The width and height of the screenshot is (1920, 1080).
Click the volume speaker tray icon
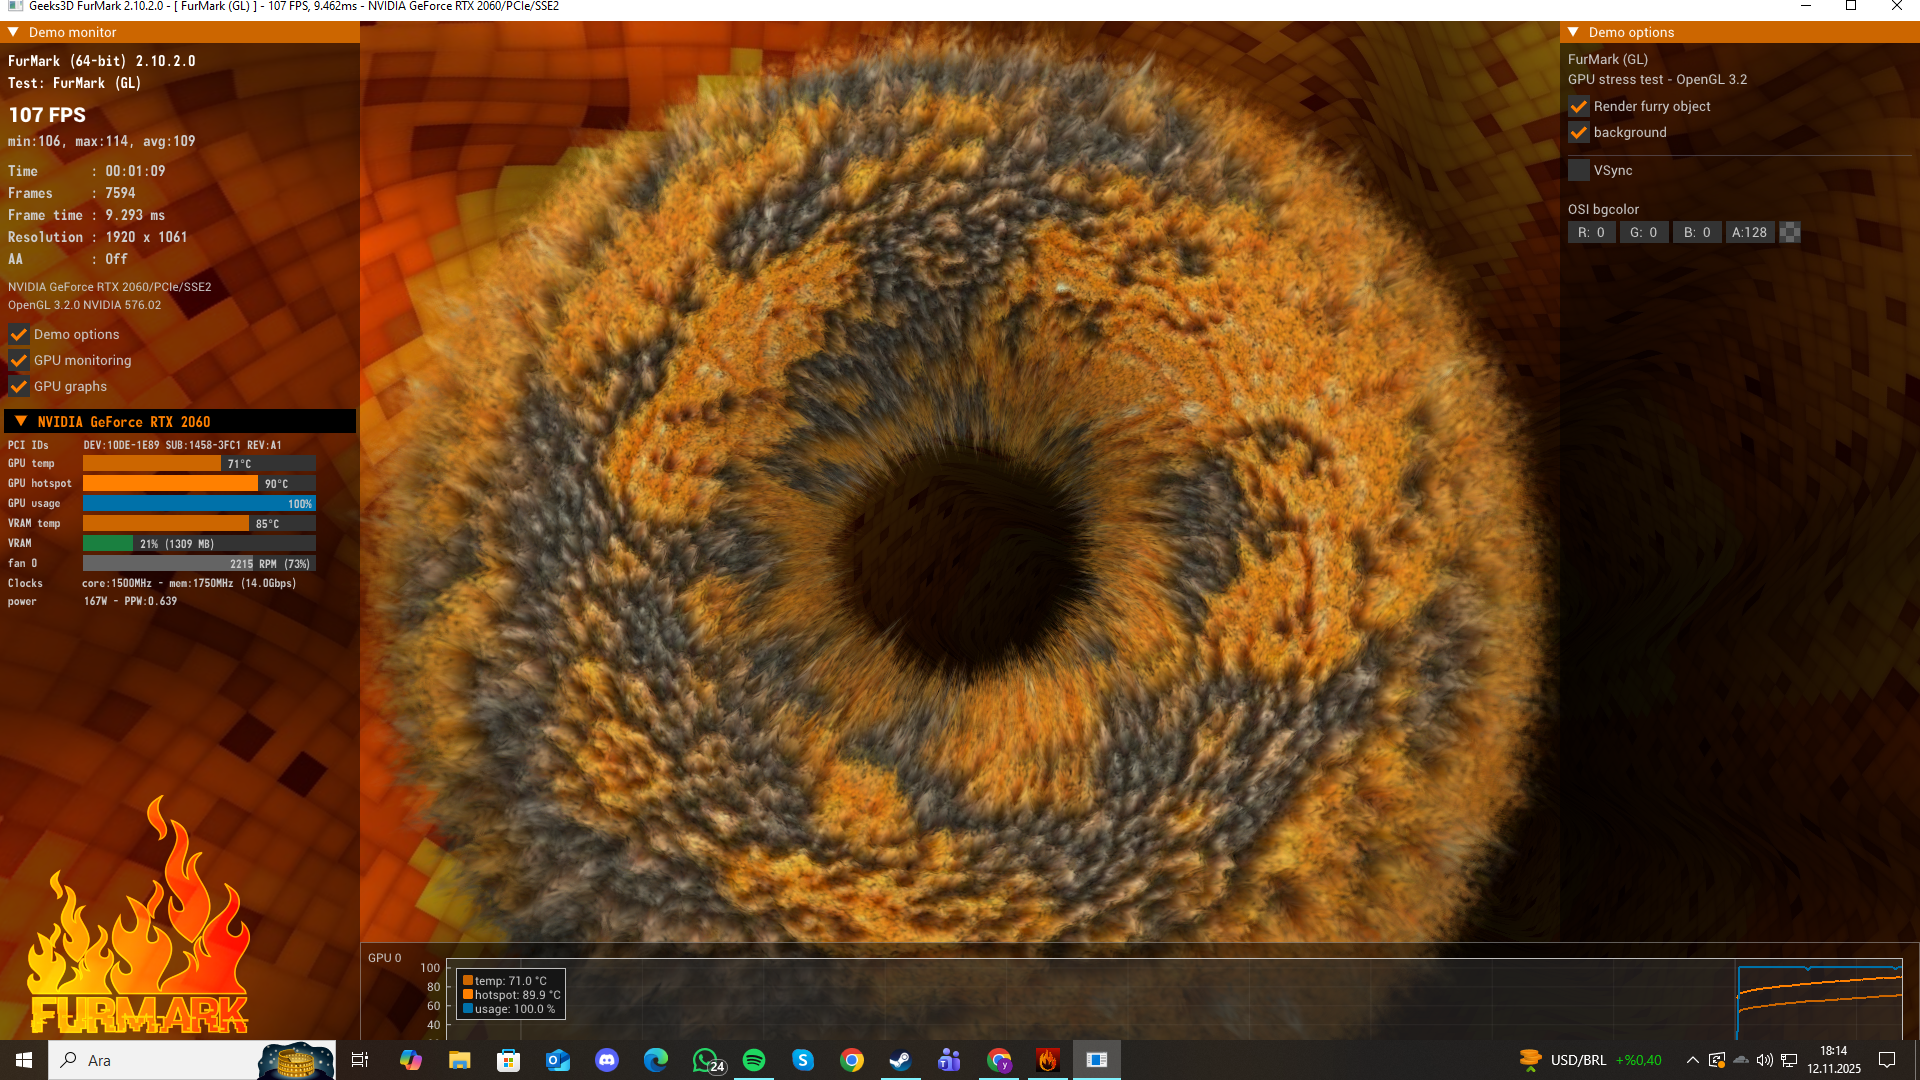[x=1765, y=1060]
